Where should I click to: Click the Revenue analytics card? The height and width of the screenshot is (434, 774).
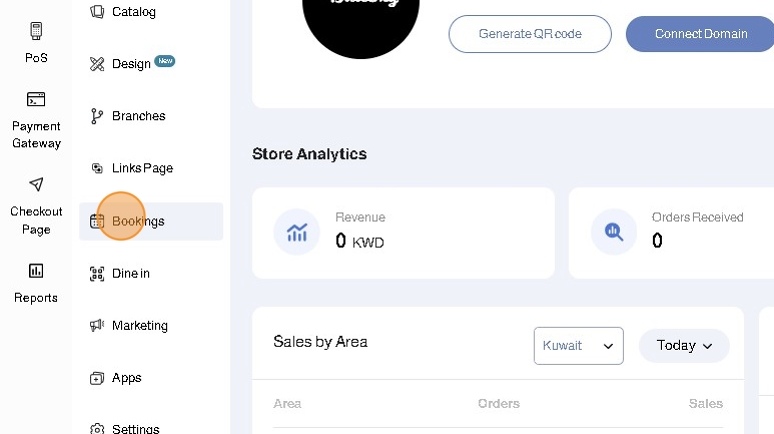tap(403, 233)
